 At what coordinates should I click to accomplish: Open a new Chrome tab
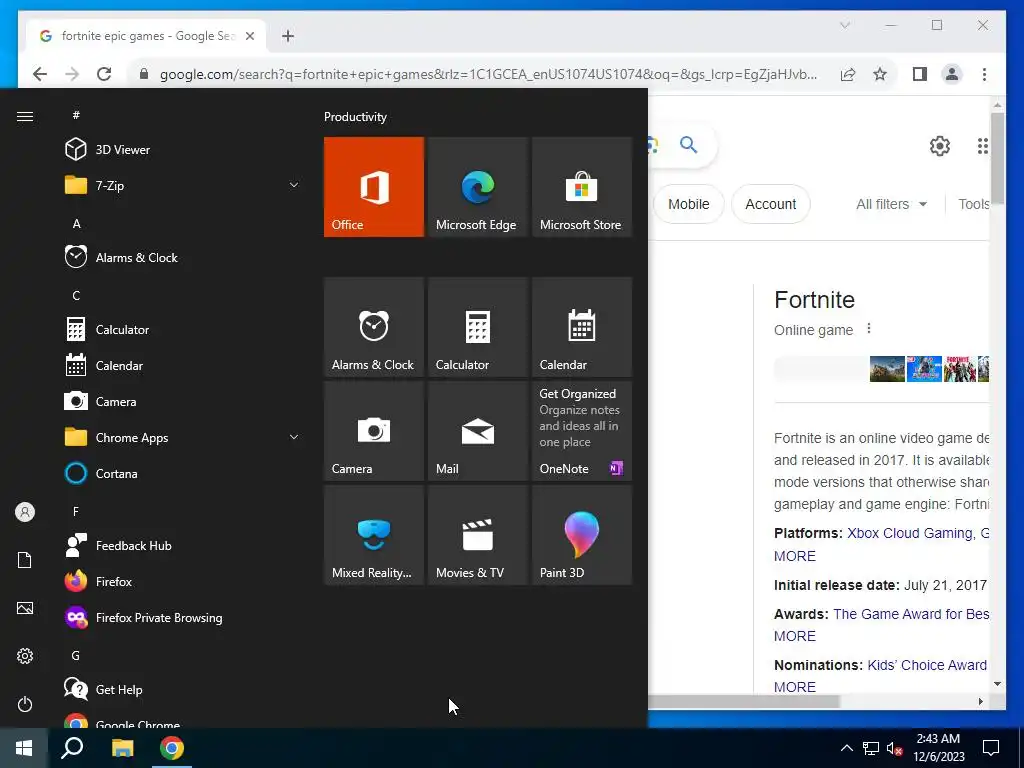coord(288,36)
